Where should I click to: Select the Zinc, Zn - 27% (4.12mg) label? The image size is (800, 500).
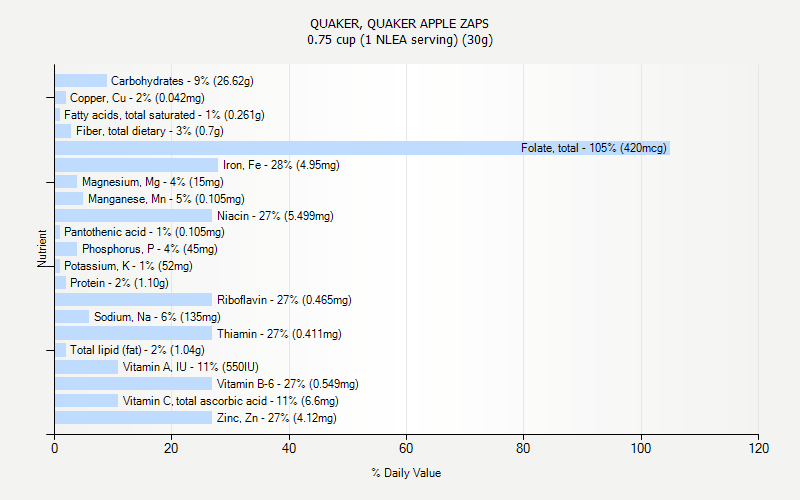(277, 418)
